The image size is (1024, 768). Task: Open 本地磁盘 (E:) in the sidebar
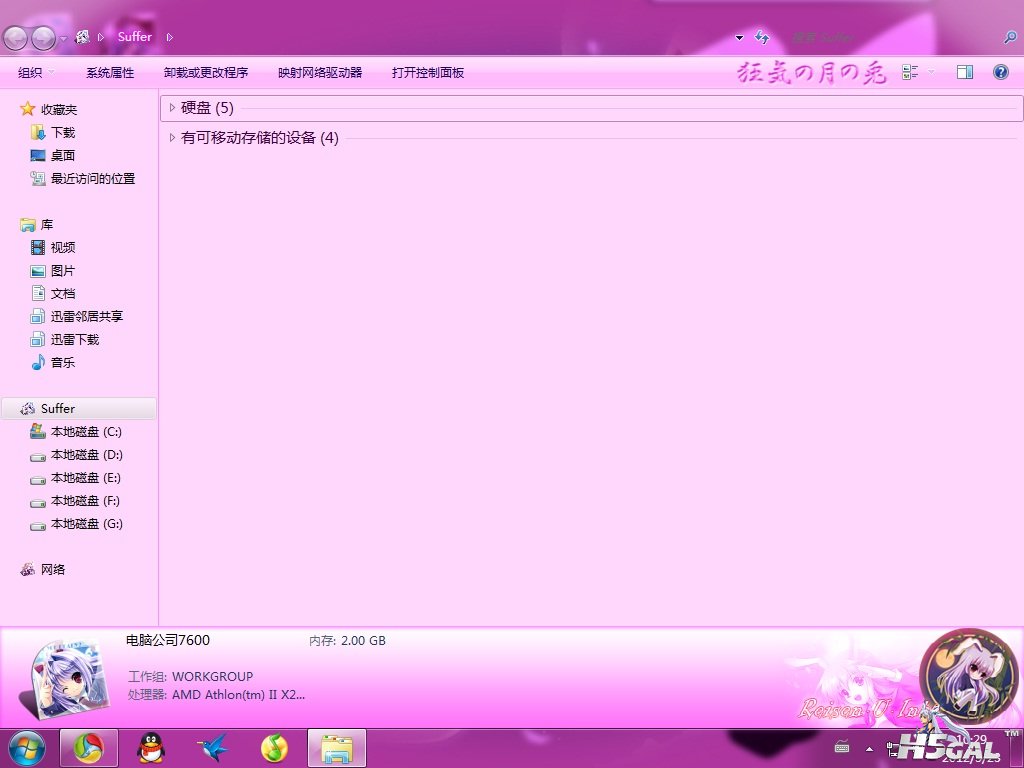86,478
